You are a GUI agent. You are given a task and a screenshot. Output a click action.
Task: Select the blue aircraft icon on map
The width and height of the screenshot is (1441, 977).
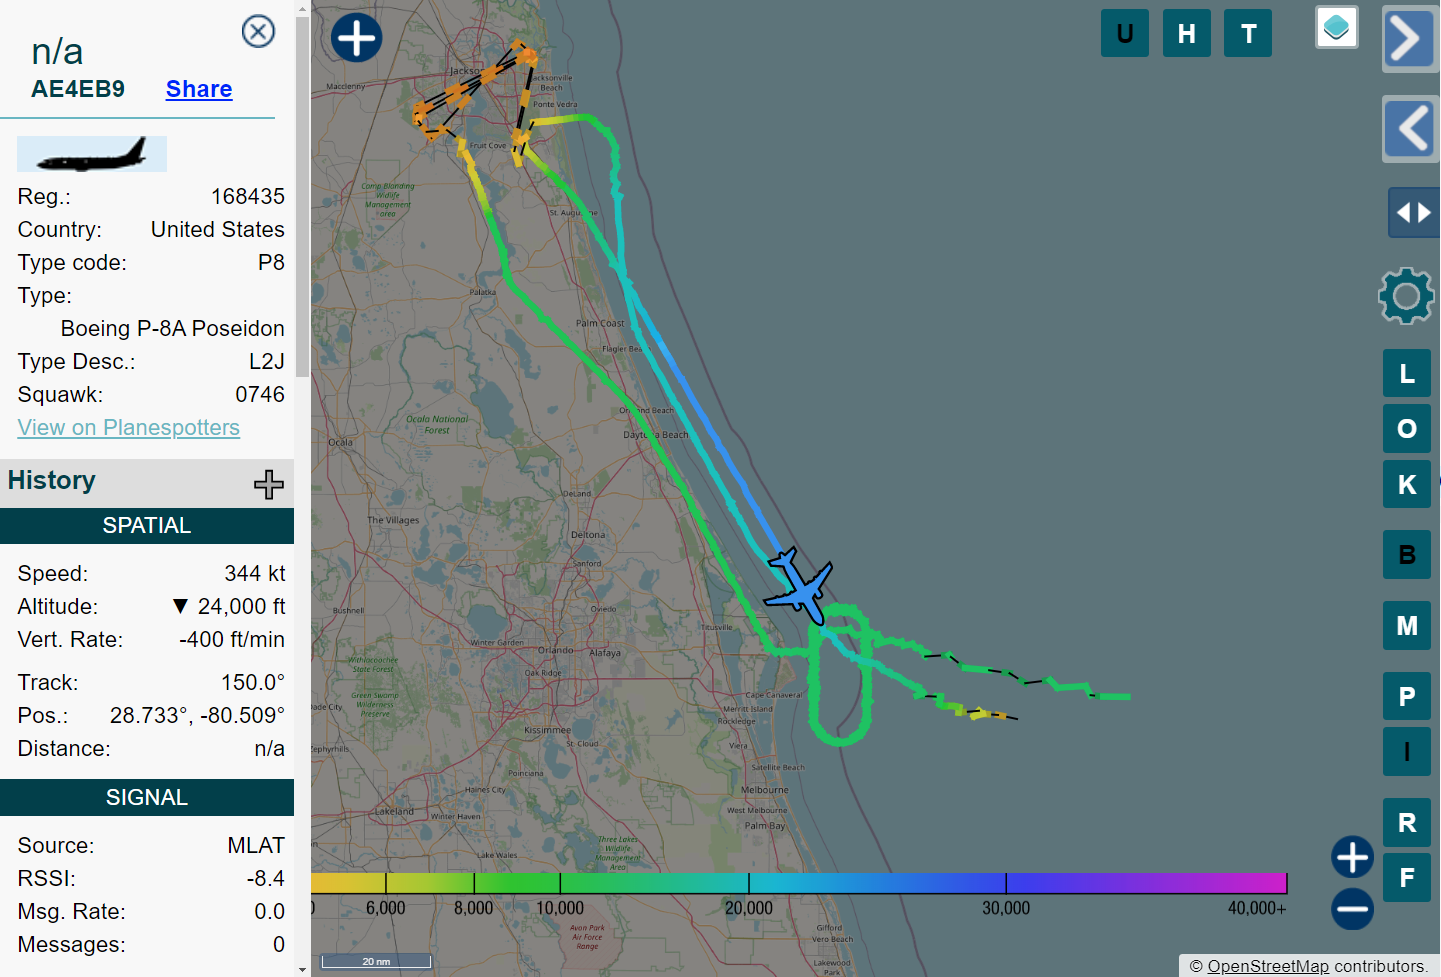(x=799, y=588)
